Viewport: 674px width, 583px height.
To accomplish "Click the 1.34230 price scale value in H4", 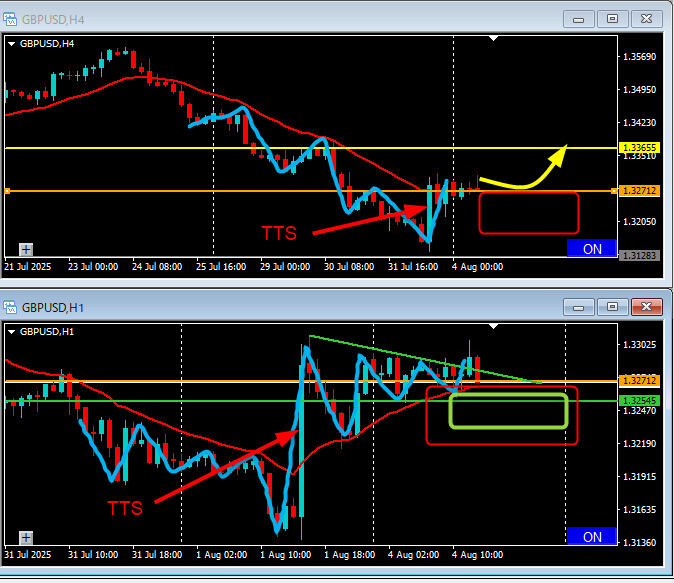I will click(639, 123).
